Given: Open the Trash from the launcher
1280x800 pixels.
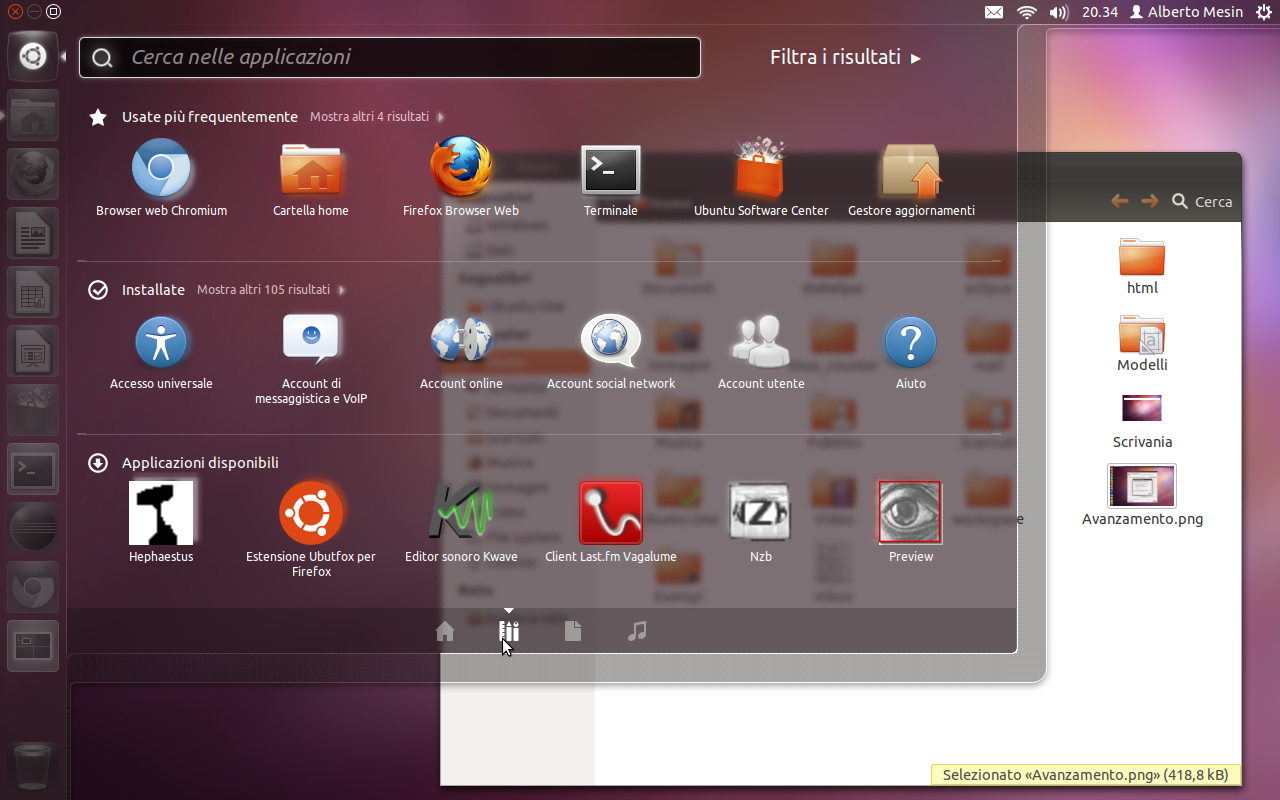Looking at the screenshot, I should (32, 766).
